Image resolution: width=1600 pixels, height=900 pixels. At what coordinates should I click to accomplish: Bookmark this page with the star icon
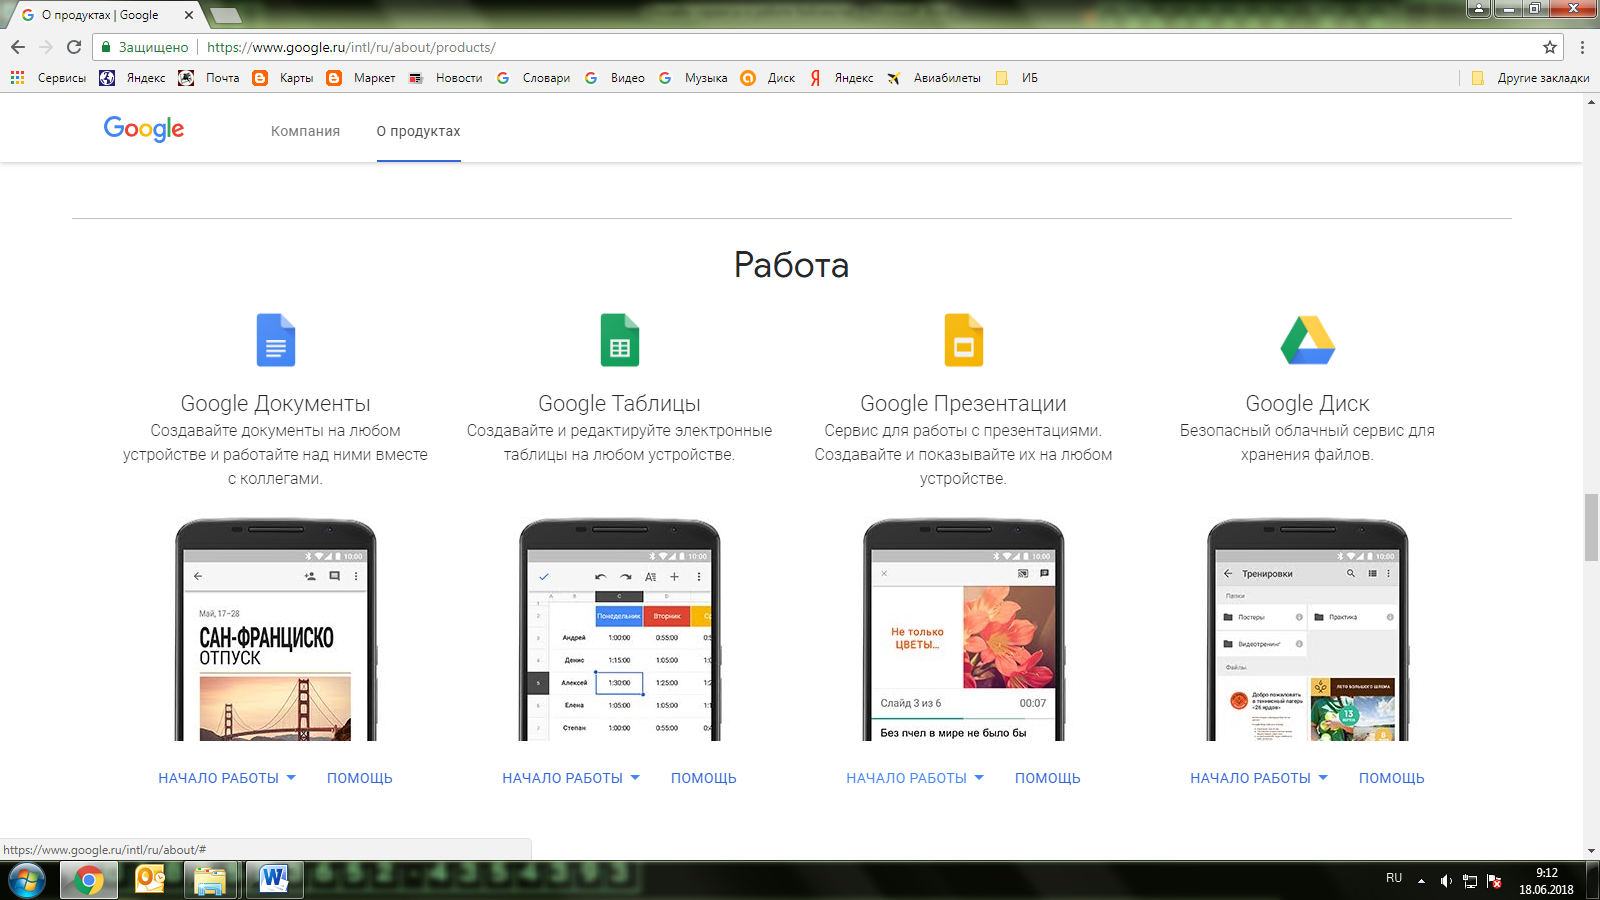coord(1550,47)
